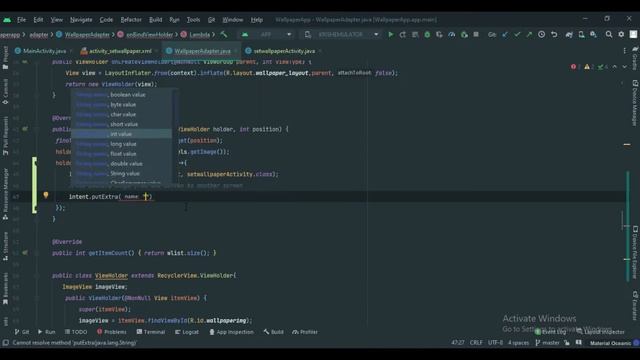640x360 pixels.
Task: Select 'int value' autocomplete suggestion
Action: pos(122,134)
